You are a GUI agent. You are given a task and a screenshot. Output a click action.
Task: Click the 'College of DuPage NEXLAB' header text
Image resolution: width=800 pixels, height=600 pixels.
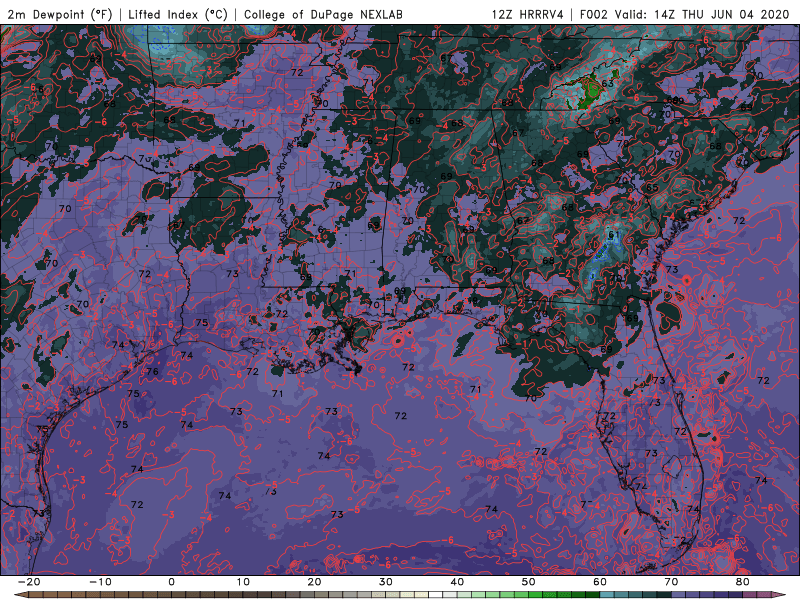click(x=323, y=14)
